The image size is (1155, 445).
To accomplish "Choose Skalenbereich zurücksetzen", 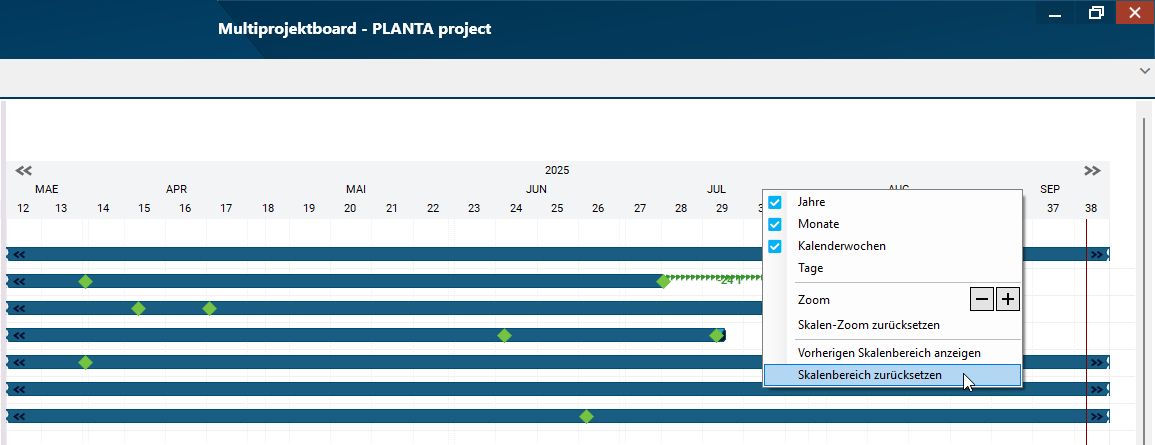I will (x=869, y=375).
